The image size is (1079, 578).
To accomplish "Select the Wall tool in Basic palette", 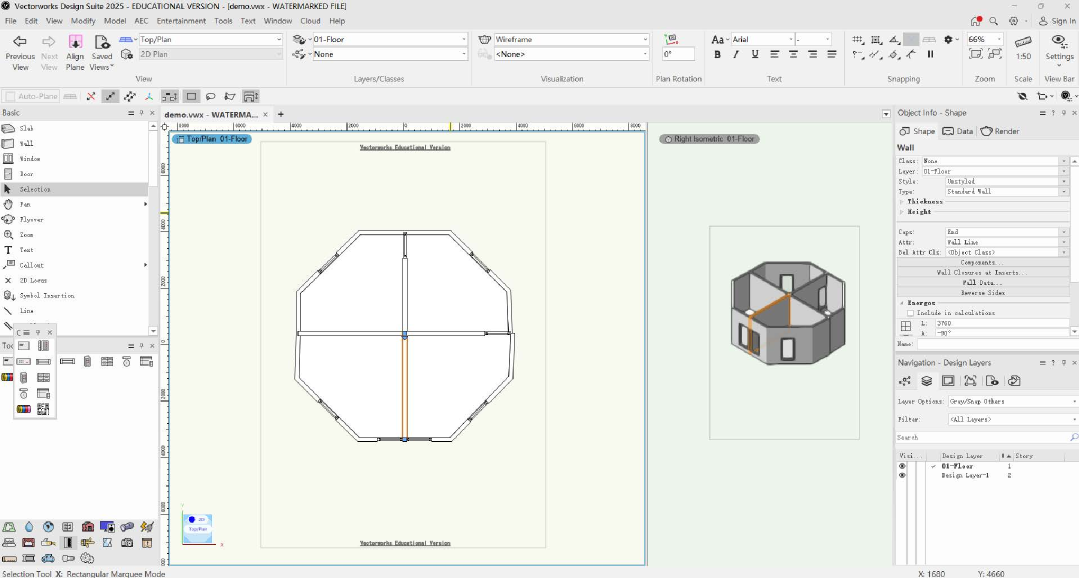I will click(x=27, y=143).
